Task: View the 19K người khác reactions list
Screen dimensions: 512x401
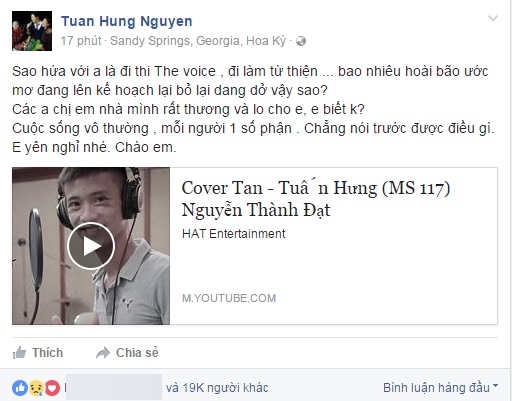Action: point(217,388)
